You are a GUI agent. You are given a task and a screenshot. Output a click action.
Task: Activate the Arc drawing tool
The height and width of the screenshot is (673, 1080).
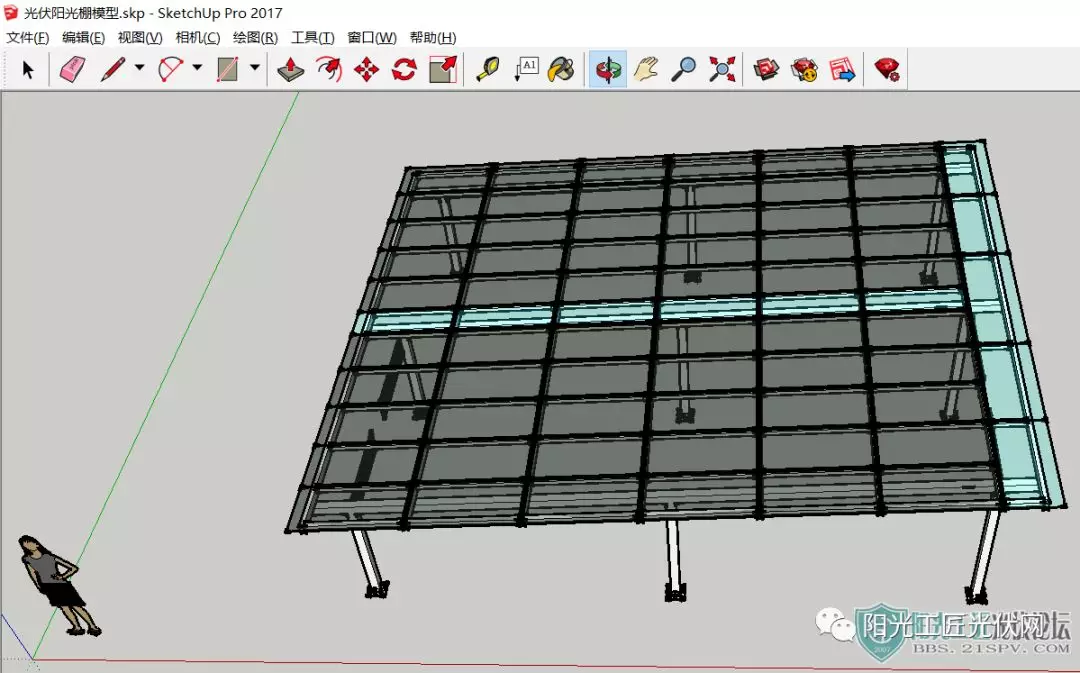click(x=170, y=70)
